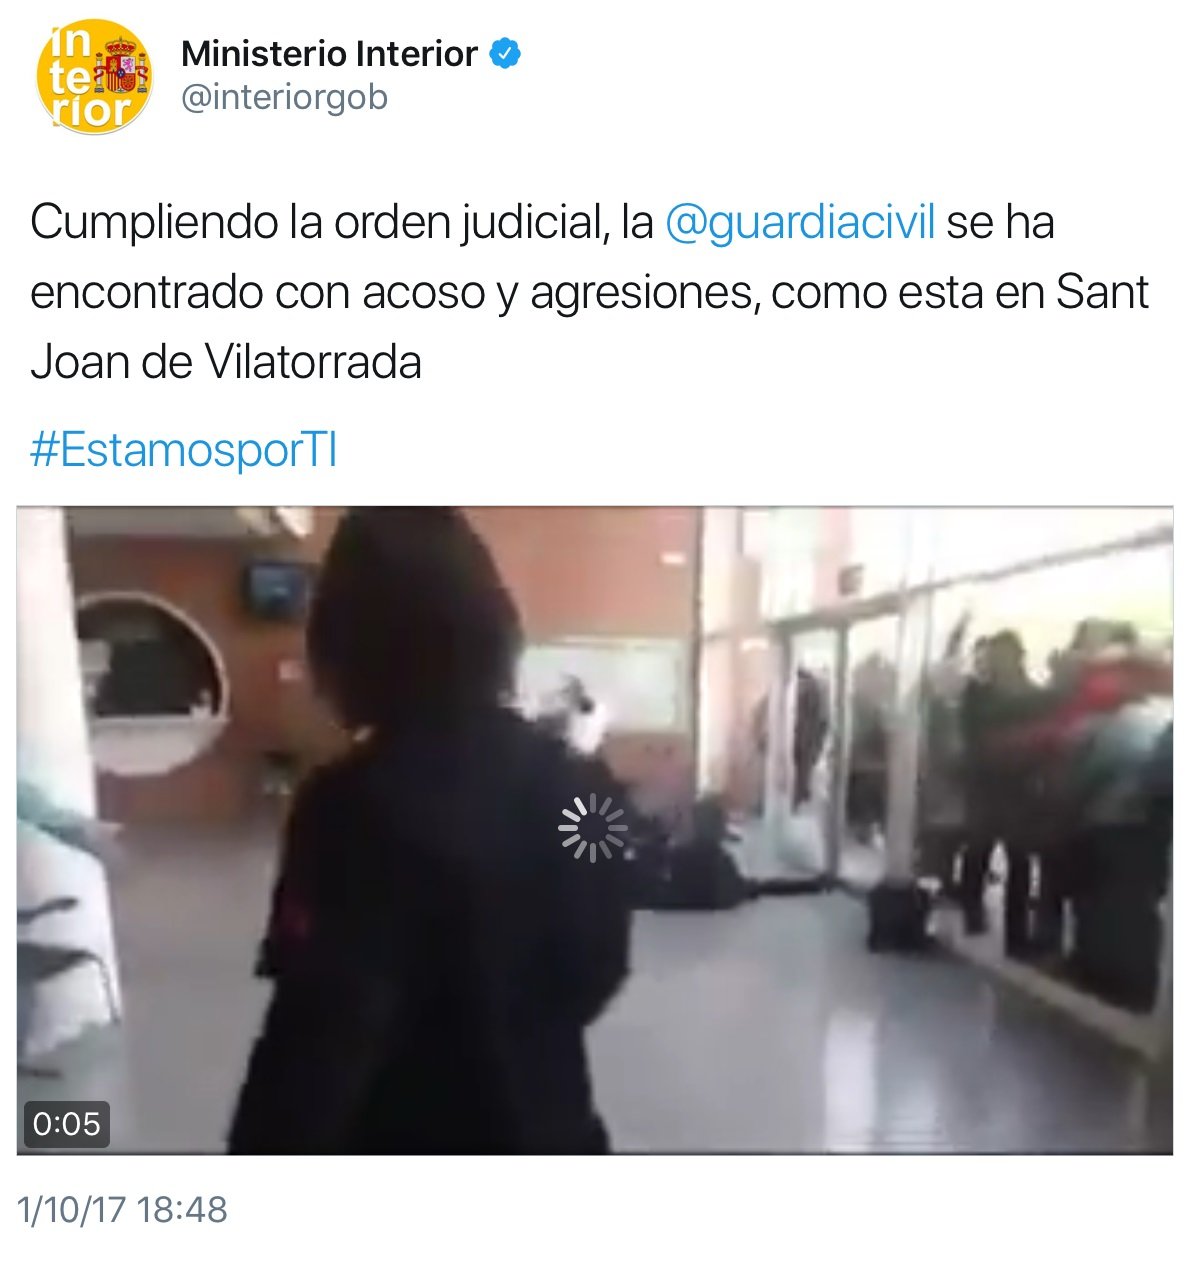This screenshot has width=1194, height=1276.
Task: Open the Ministerio Interior display name
Action: [329, 54]
